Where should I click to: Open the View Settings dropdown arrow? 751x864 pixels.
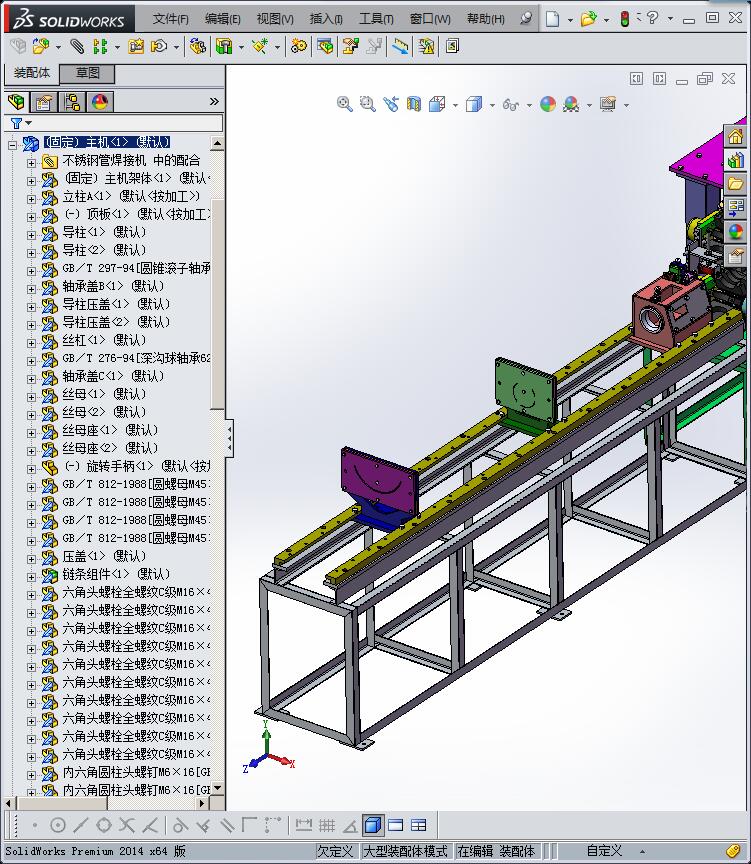[626, 105]
